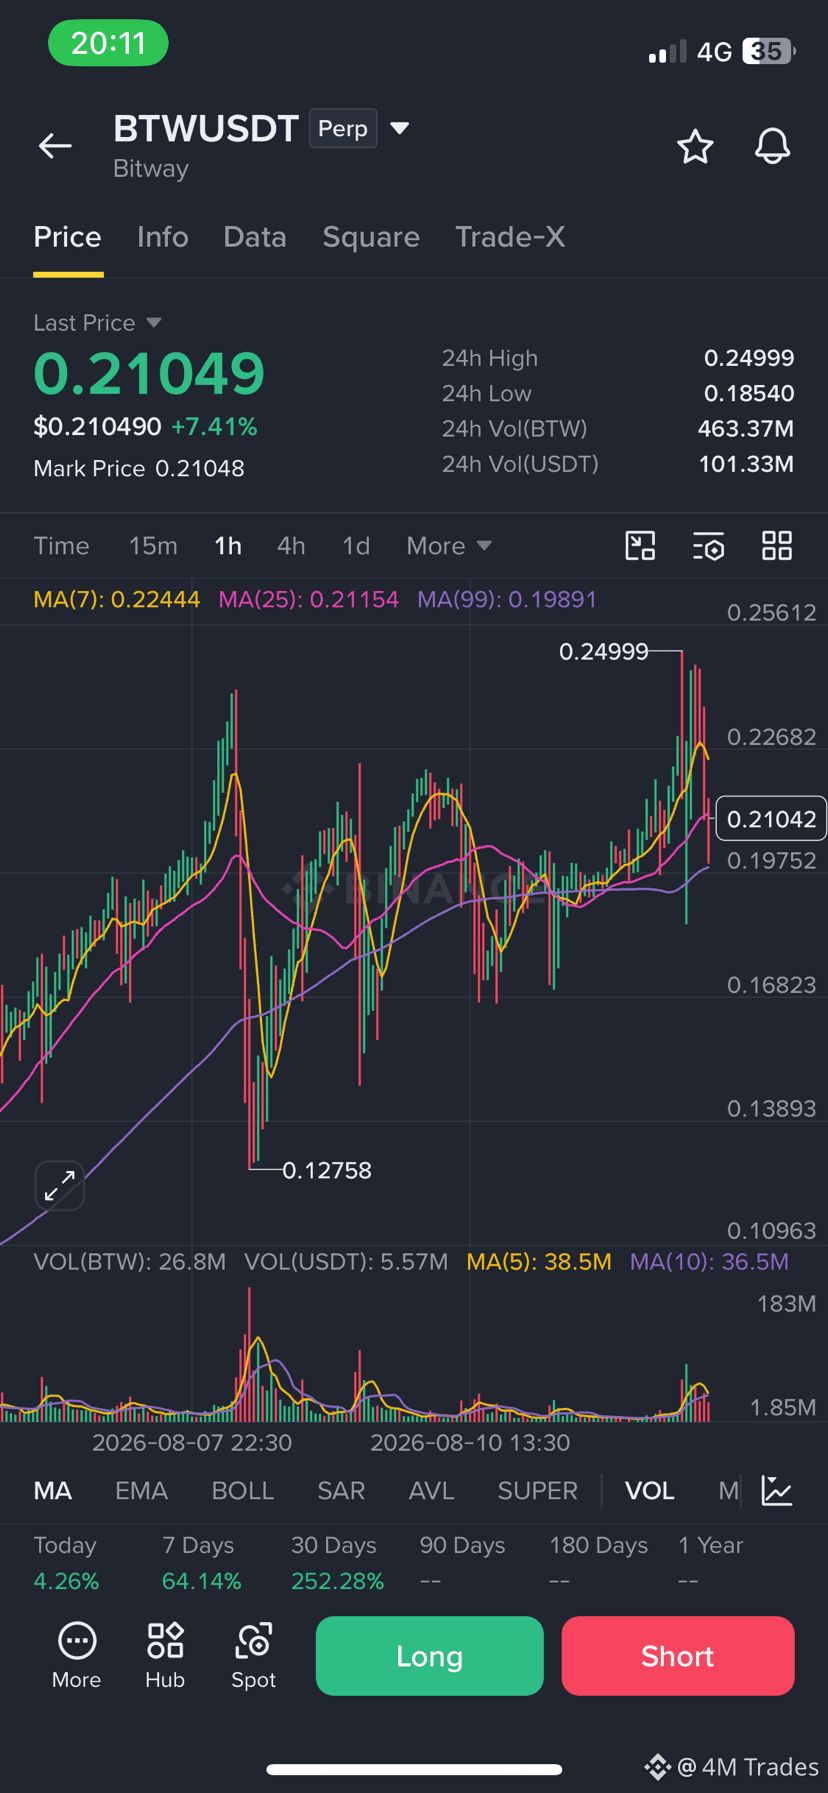The width and height of the screenshot is (828, 1793).
Task: Tap the Today 4.26% performance
Action: tap(66, 1563)
